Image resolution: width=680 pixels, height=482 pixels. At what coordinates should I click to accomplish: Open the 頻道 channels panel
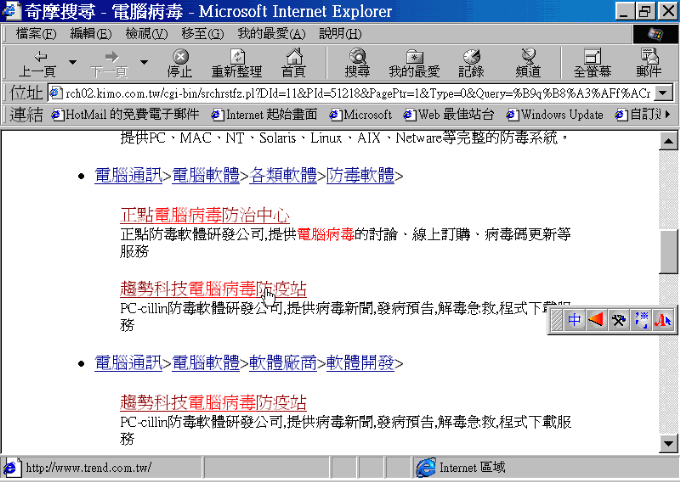(528, 63)
